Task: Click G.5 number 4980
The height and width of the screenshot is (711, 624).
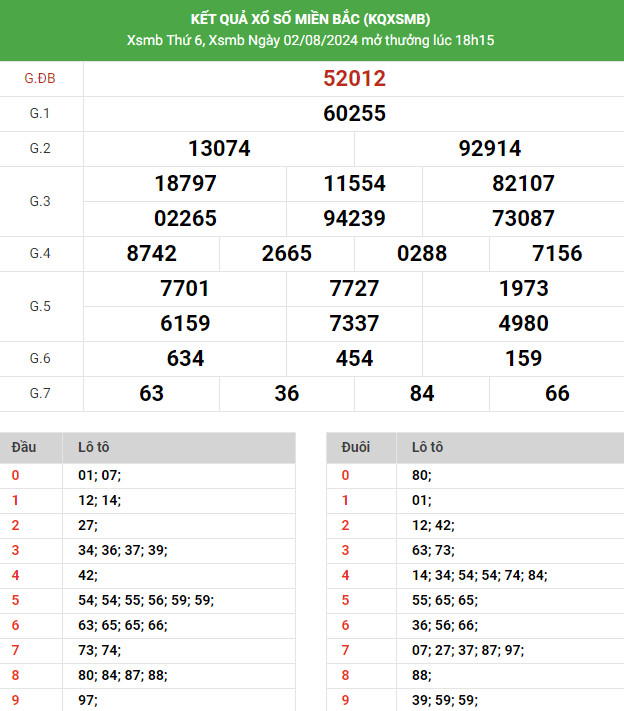Action: [523, 323]
